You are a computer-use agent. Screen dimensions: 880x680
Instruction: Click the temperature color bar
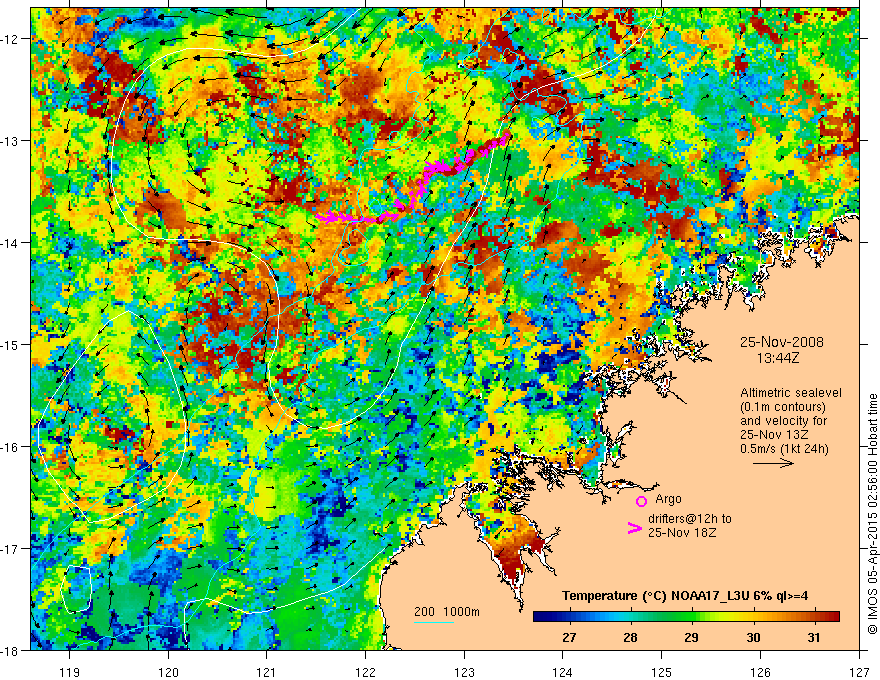click(x=686, y=617)
